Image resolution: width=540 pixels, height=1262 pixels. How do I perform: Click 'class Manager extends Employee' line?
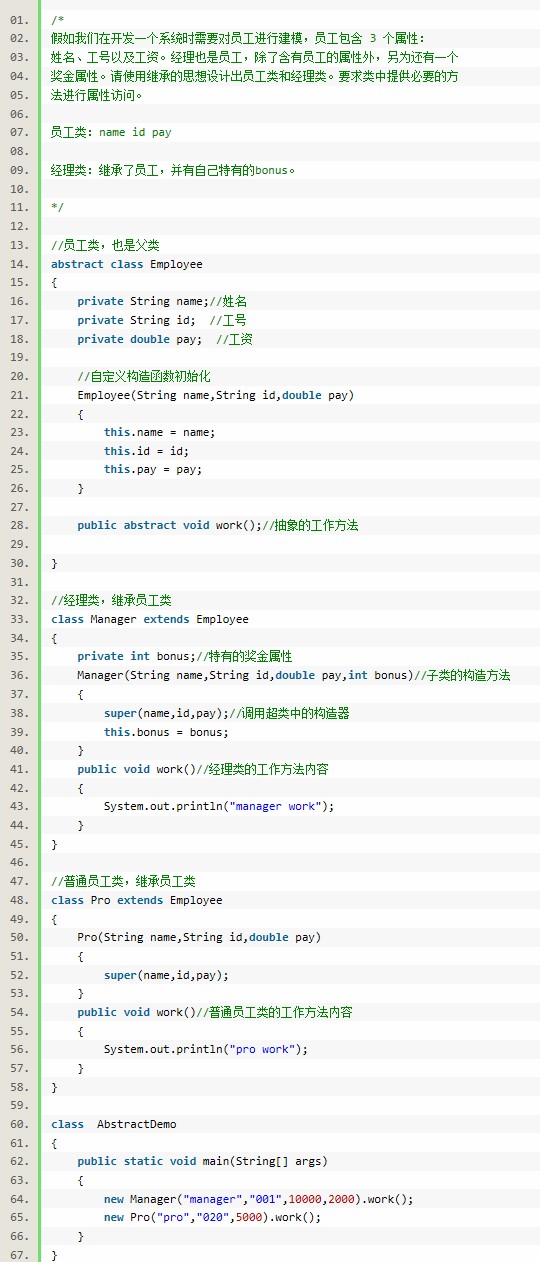150,619
